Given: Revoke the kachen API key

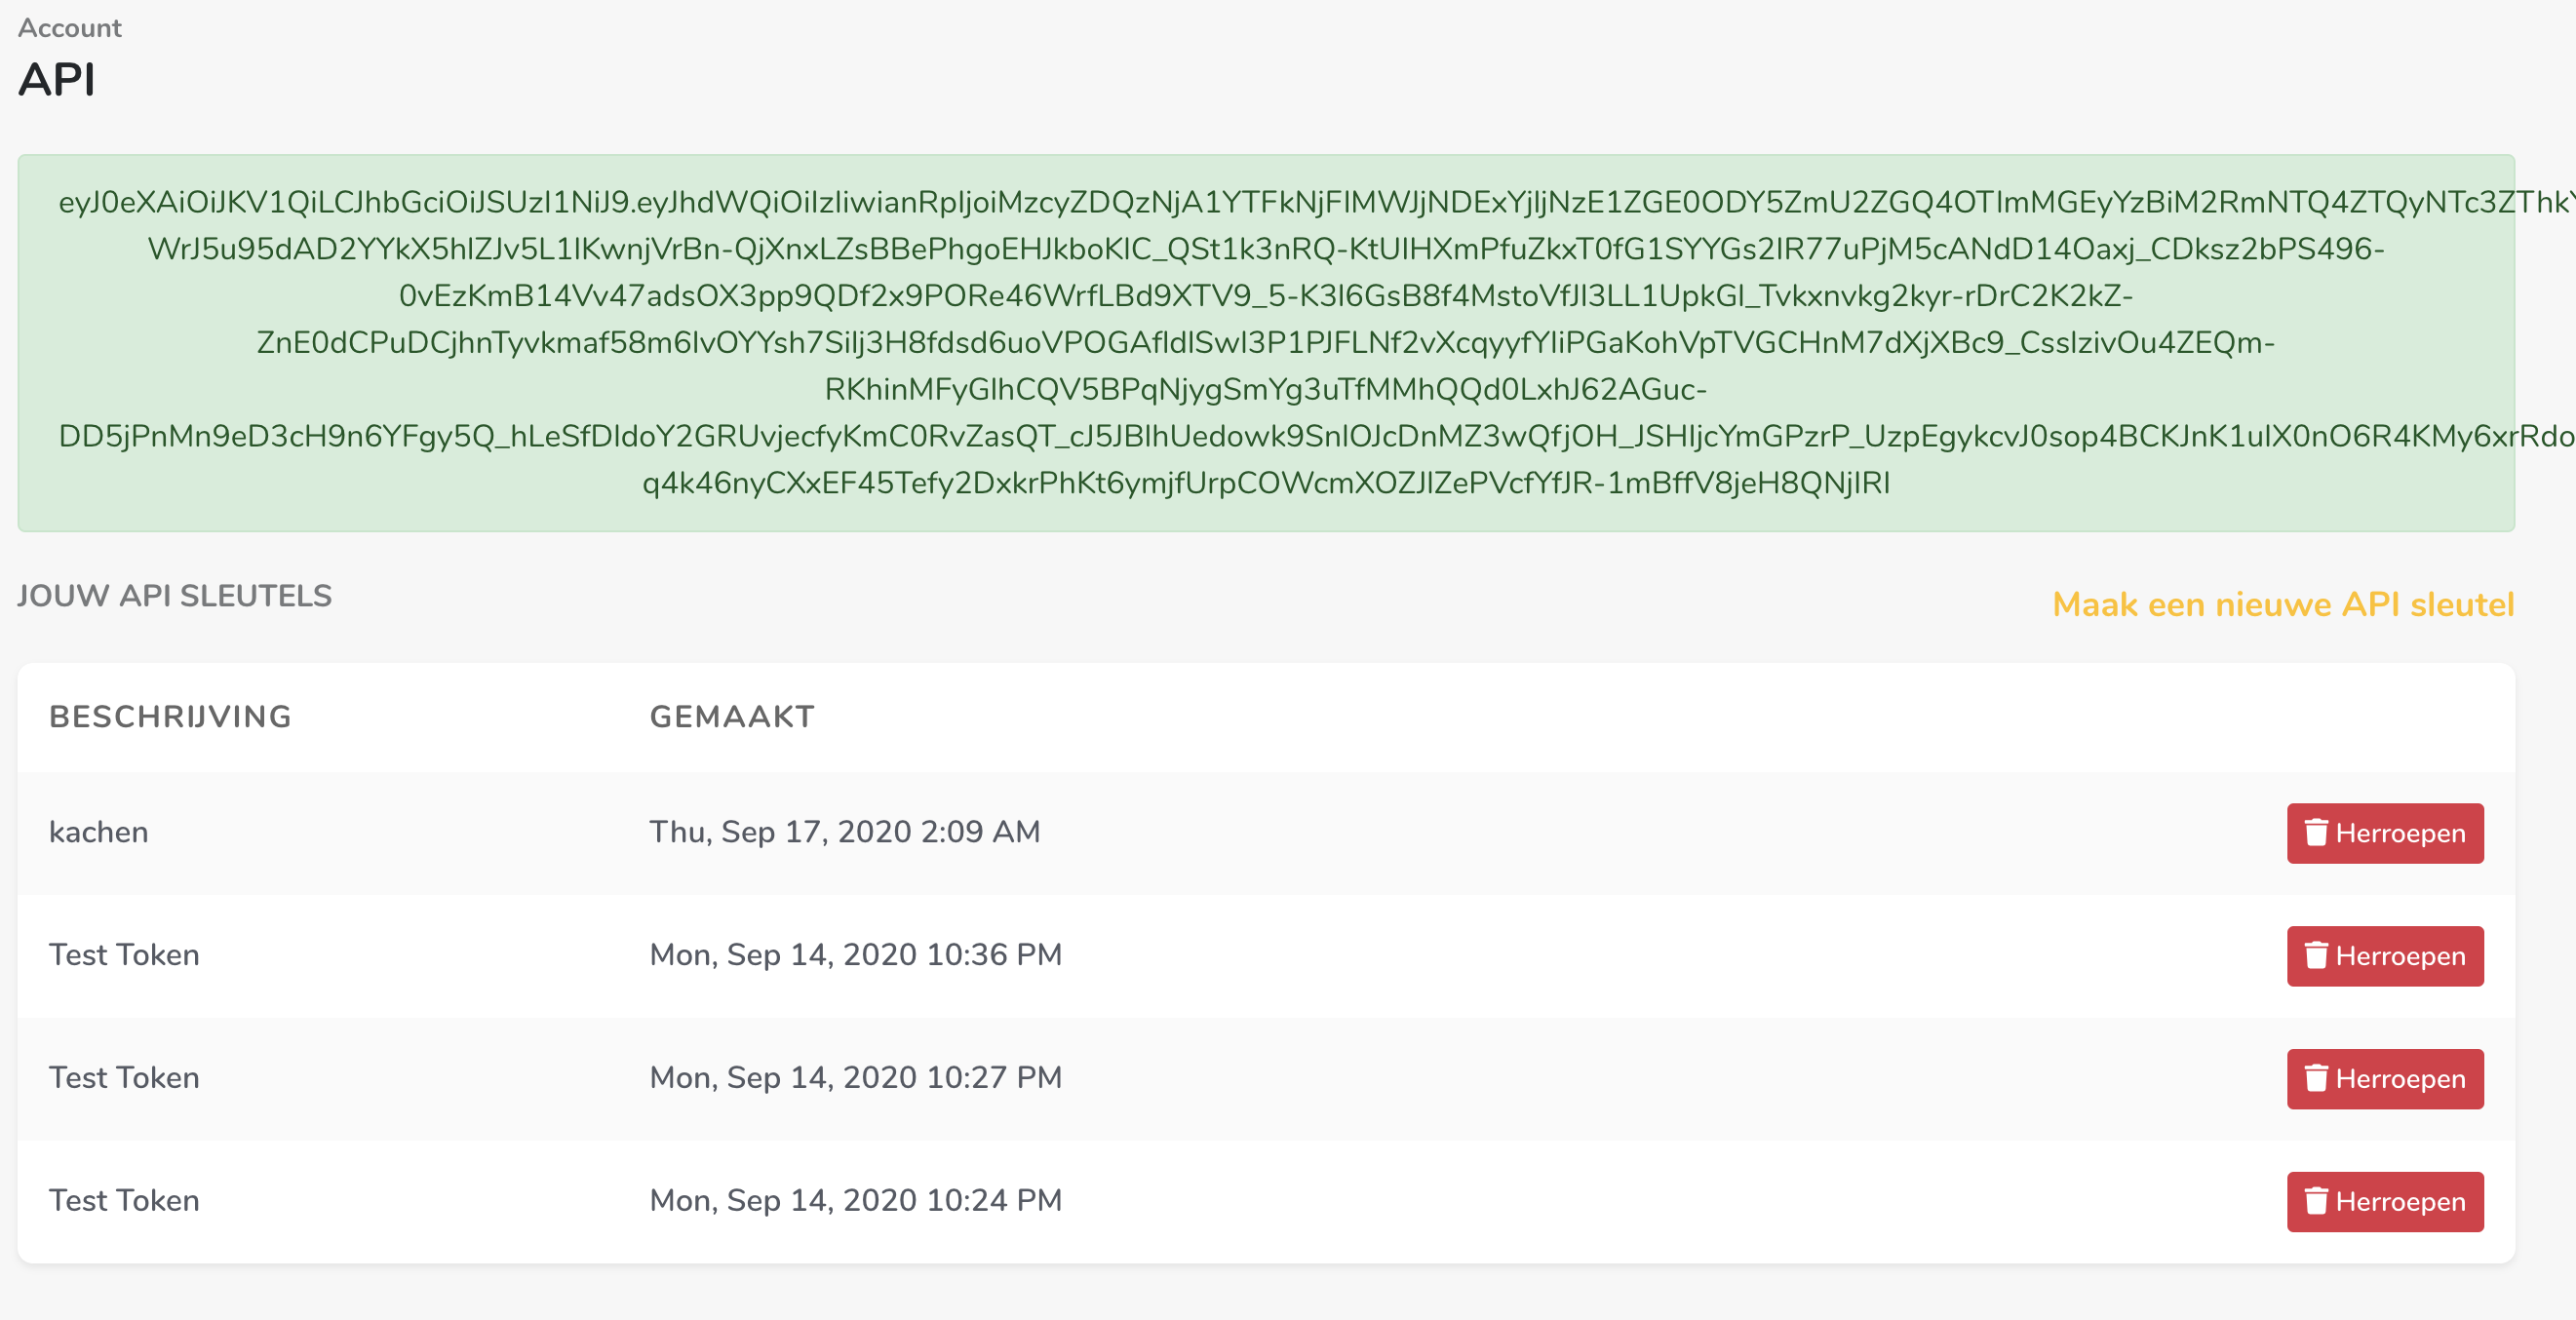Looking at the screenshot, I should click(x=2385, y=833).
